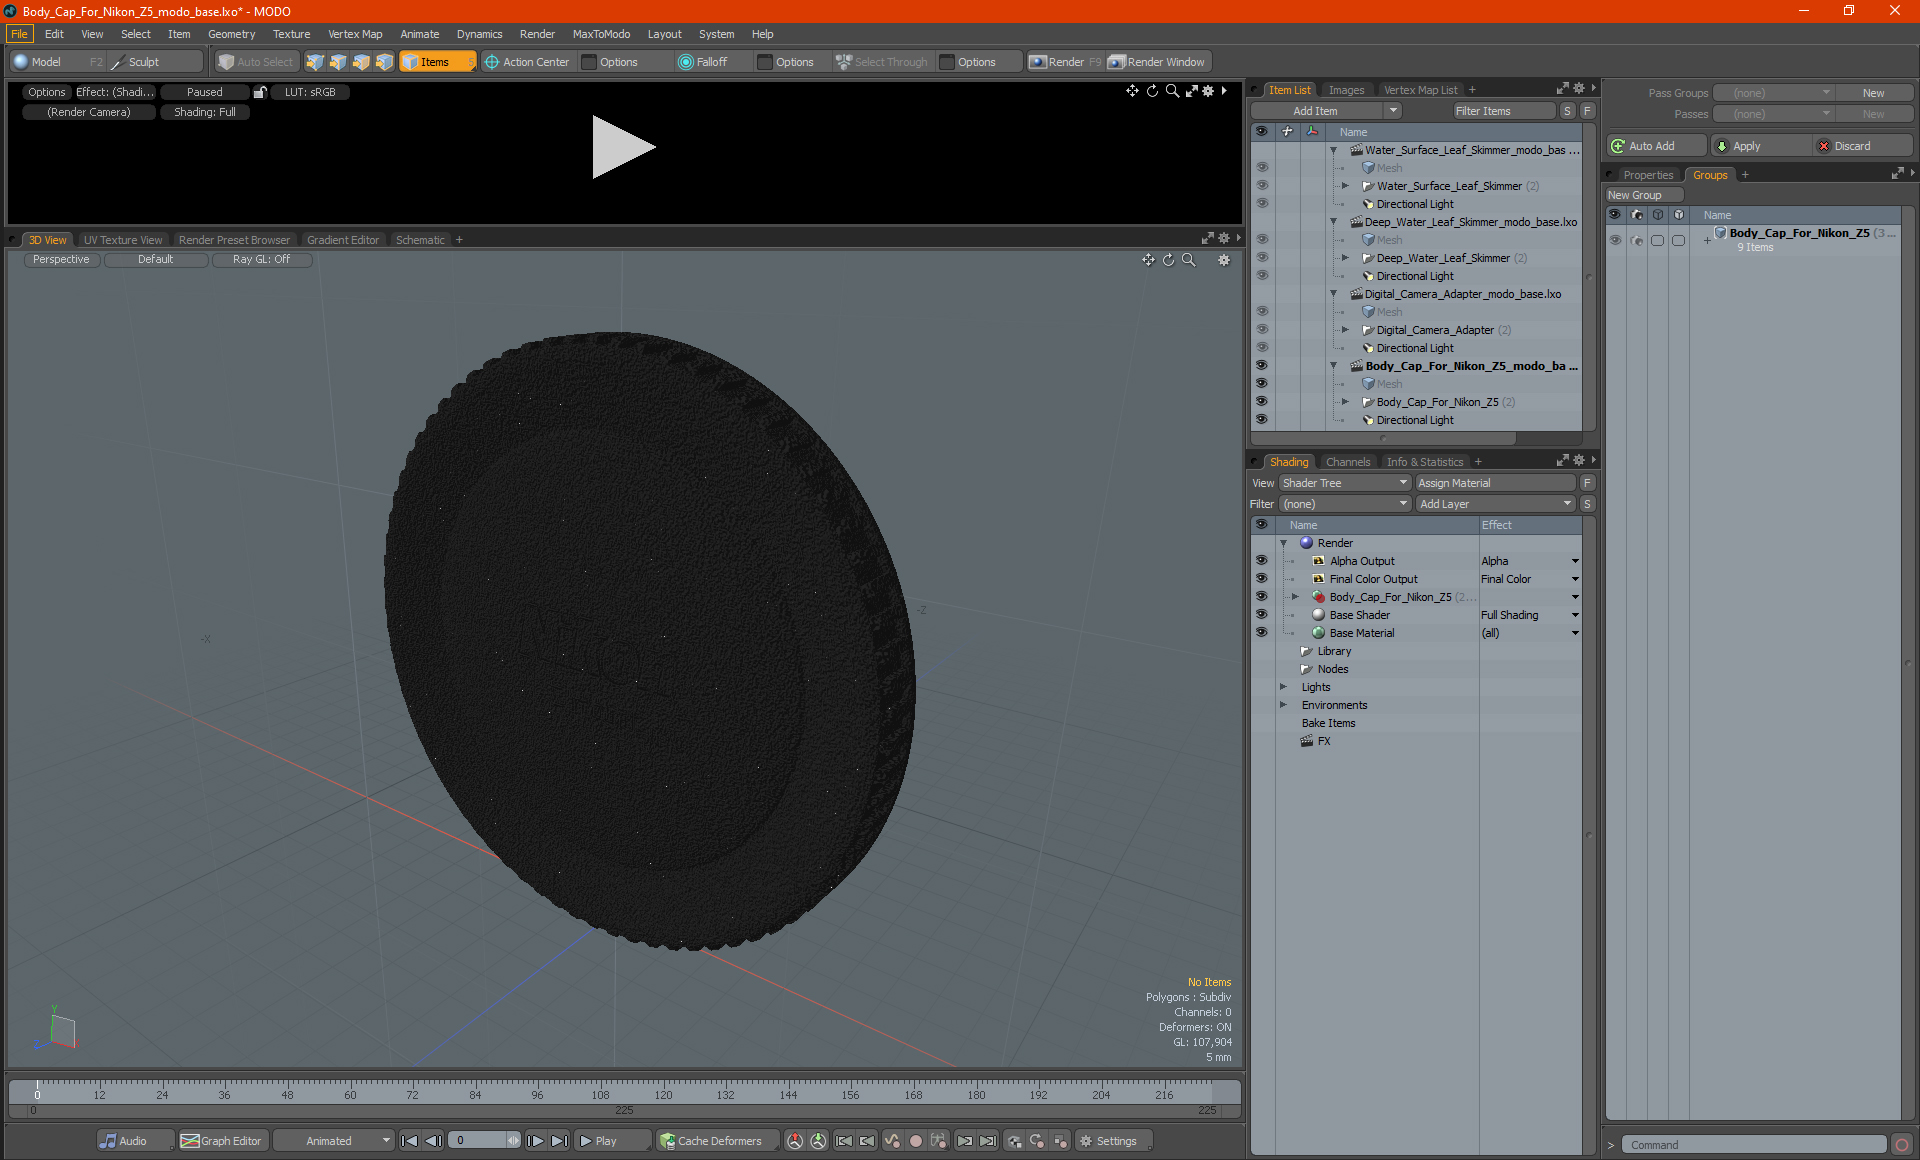The height and width of the screenshot is (1160, 1920).
Task: Open the gear menu of the Item List panel
Action: click(x=1579, y=89)
